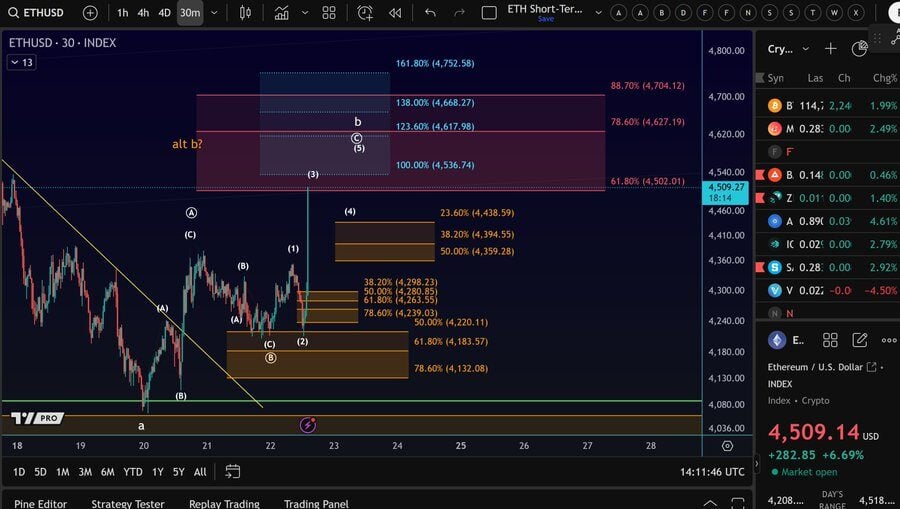900x509 pixels.
Task: Click the Ethereum logo in the details panel
Action: click(777, 340)
